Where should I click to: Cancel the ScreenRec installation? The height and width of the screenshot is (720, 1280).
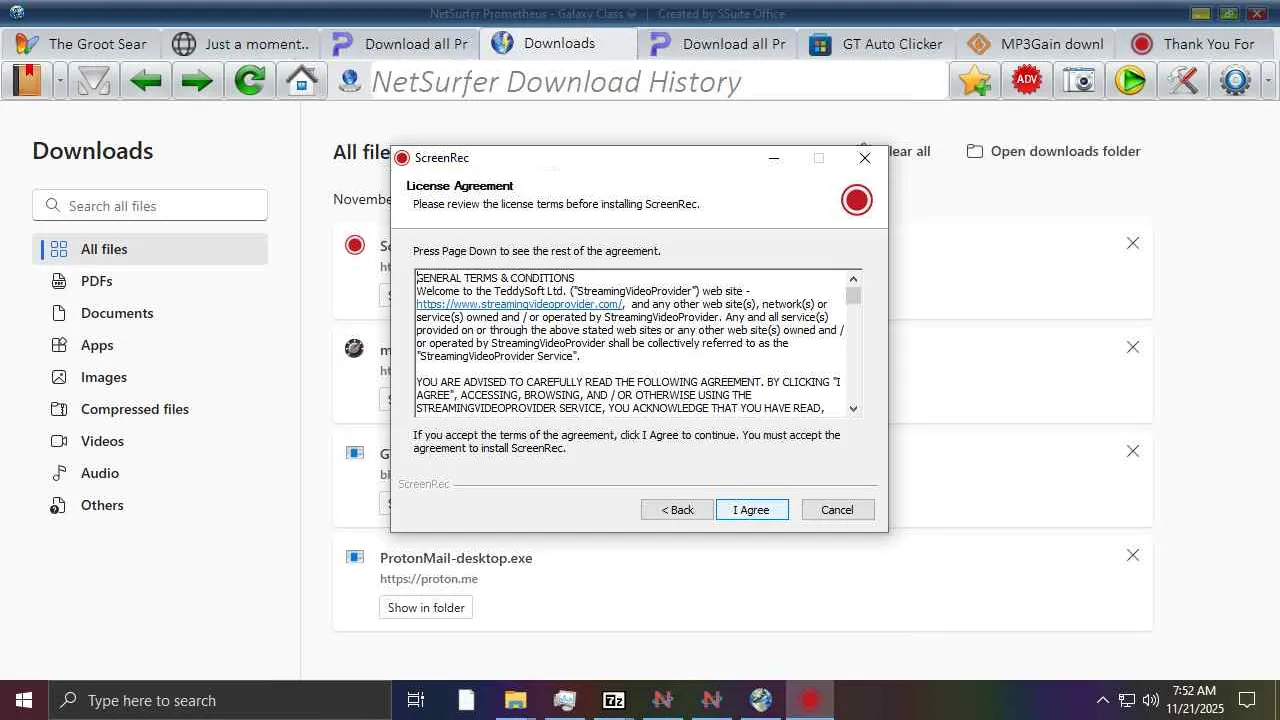tap(838, 510)
